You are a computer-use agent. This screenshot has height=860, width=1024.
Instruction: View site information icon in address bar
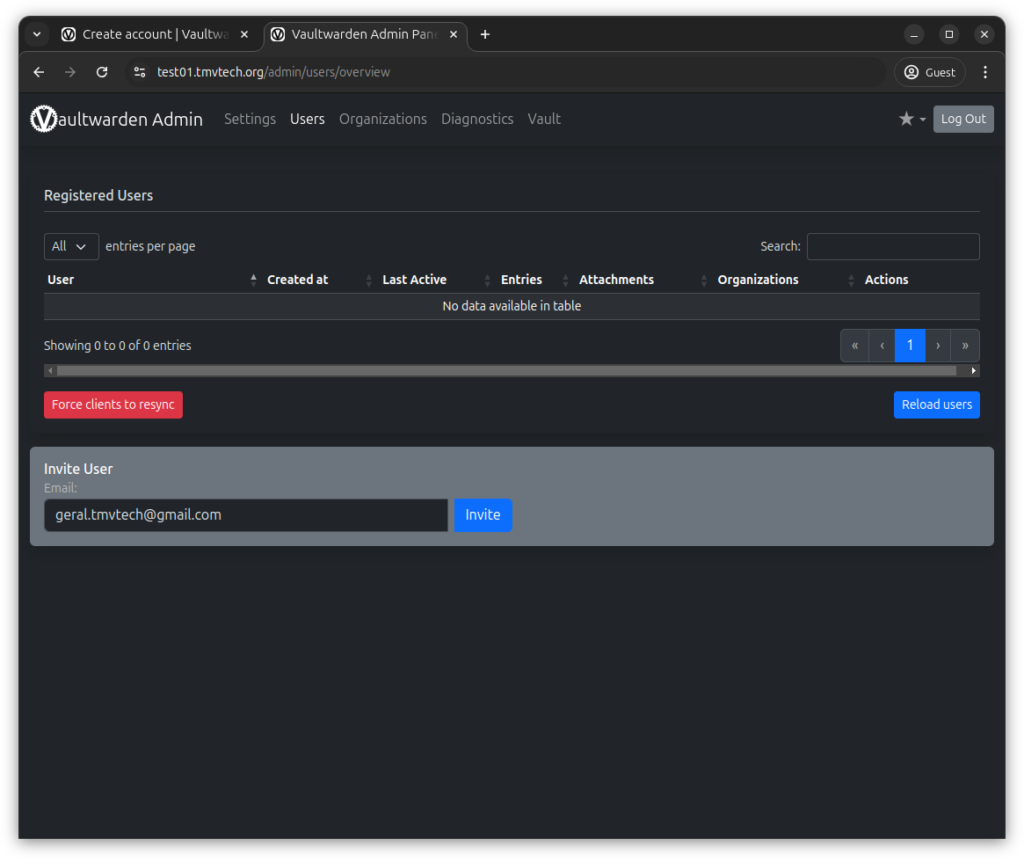[x=139, y=72]
